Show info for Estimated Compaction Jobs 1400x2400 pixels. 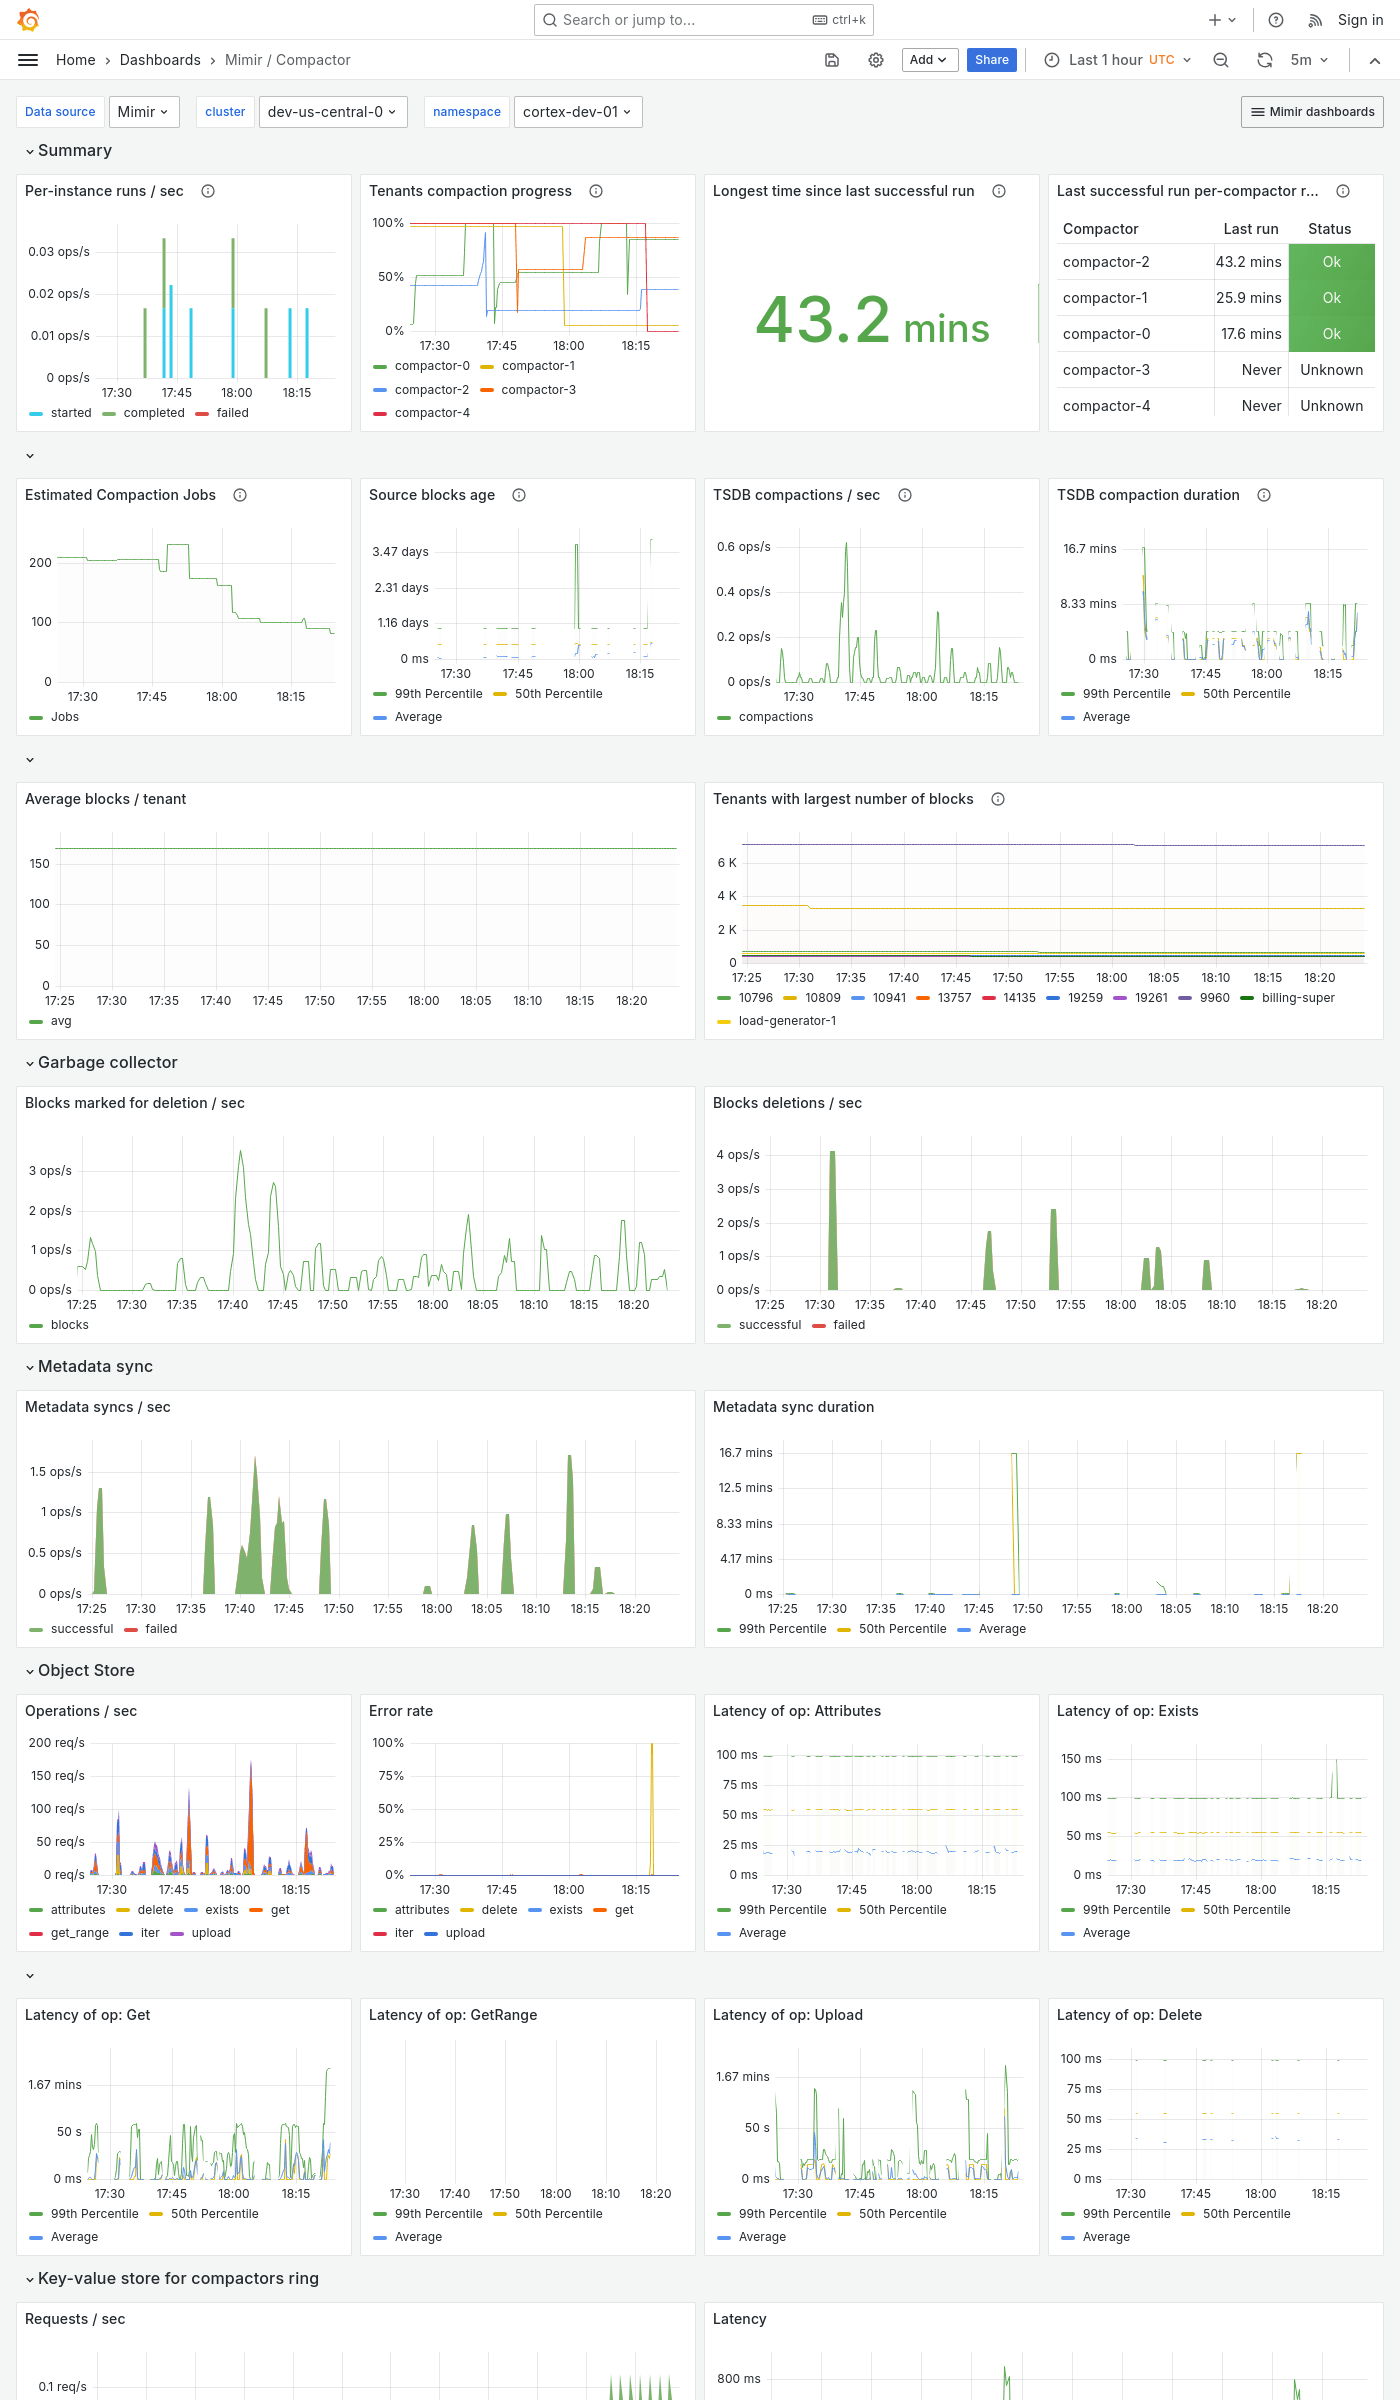[240, 495]
